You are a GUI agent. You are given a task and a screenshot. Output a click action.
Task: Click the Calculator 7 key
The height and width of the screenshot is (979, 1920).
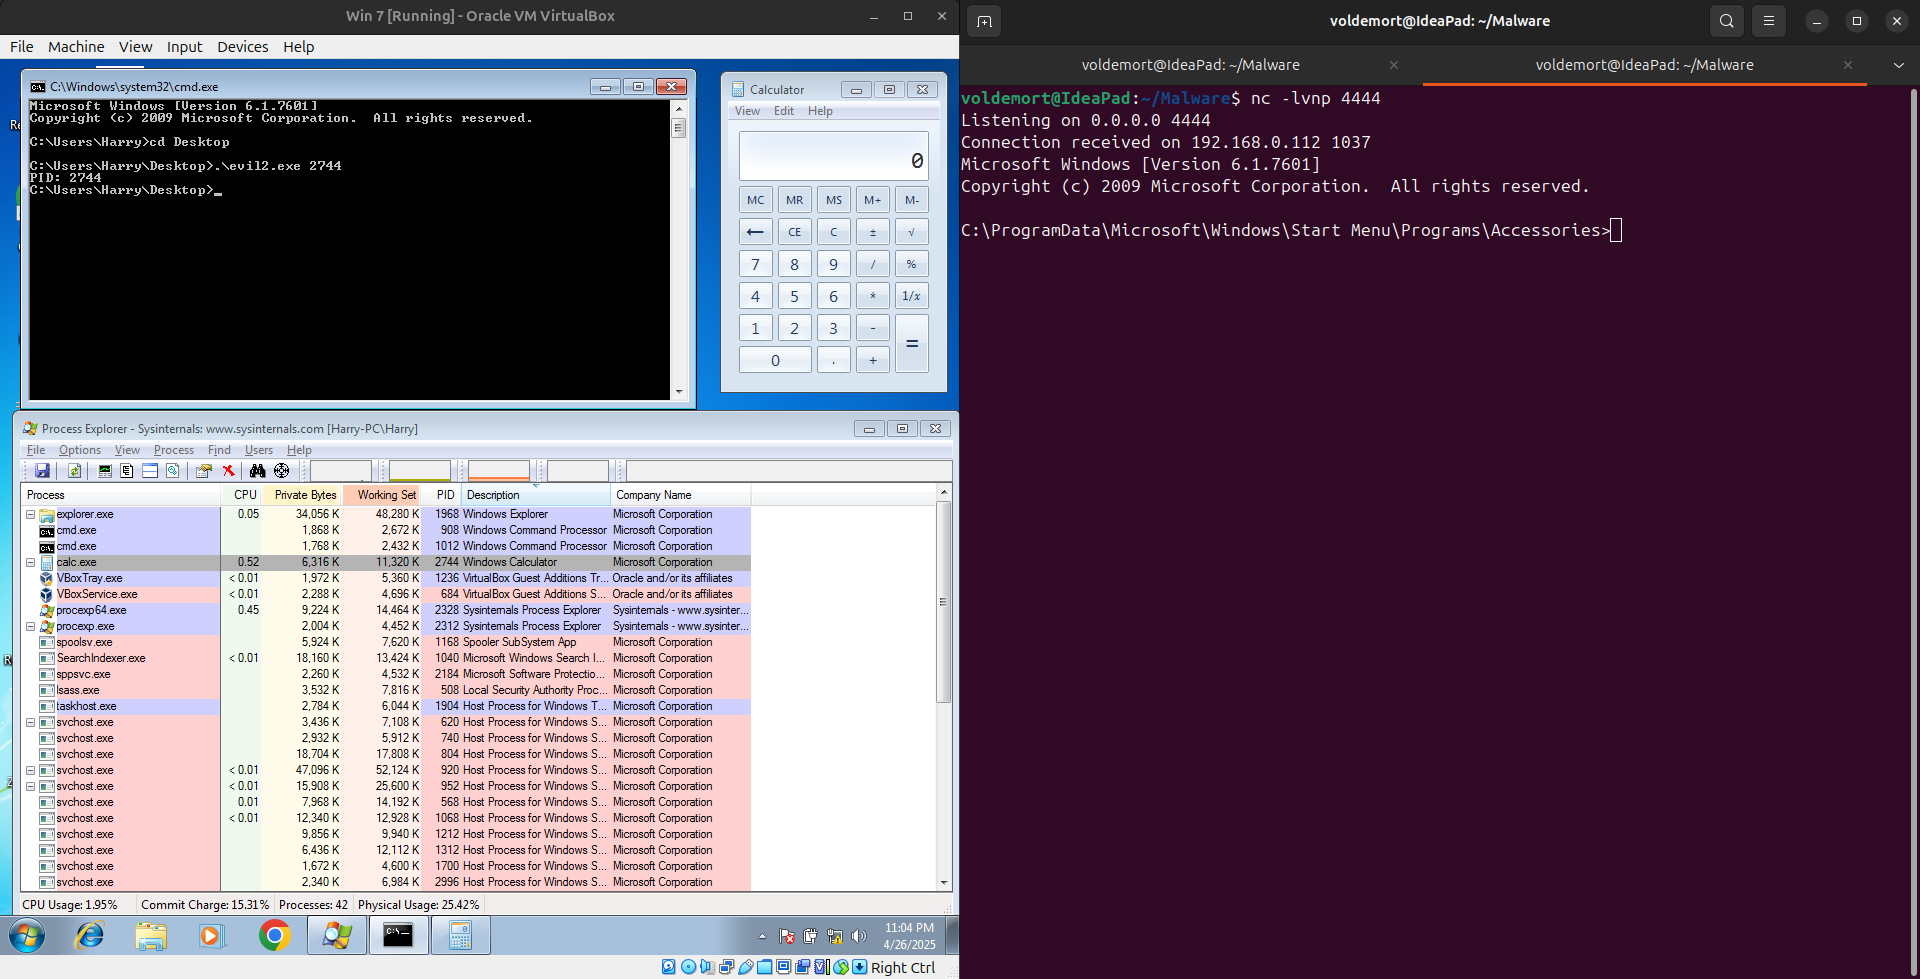click(x=756, y=264)
